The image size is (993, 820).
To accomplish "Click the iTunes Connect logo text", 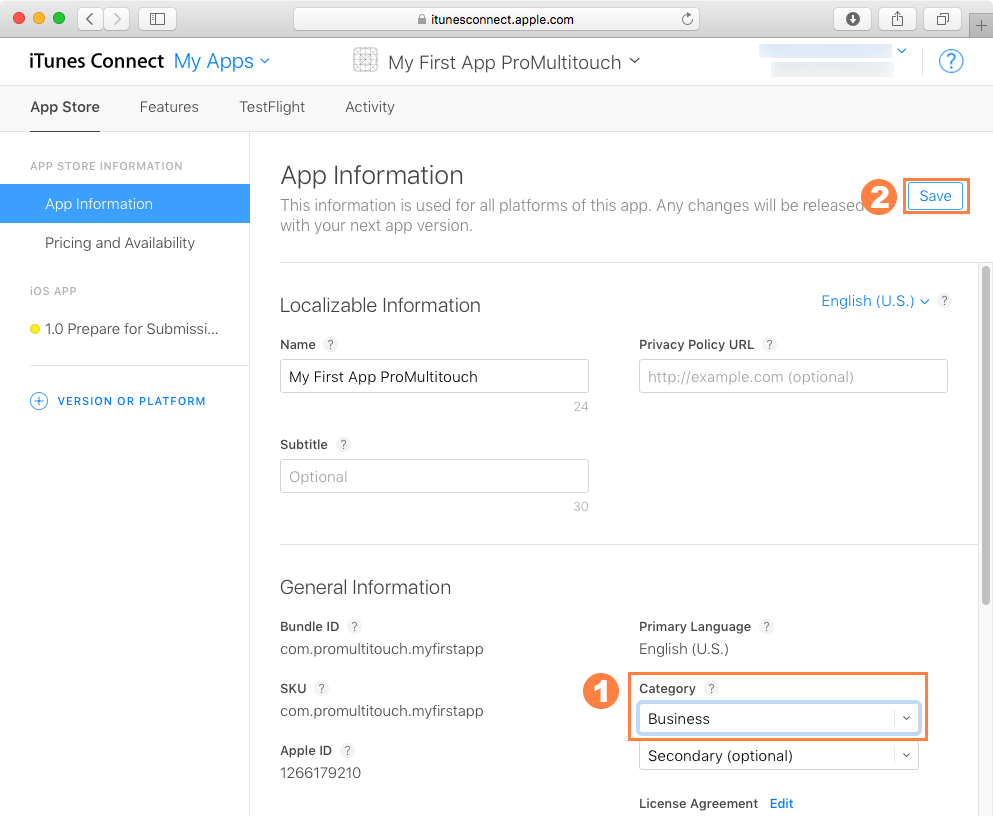I will point(96,61).
